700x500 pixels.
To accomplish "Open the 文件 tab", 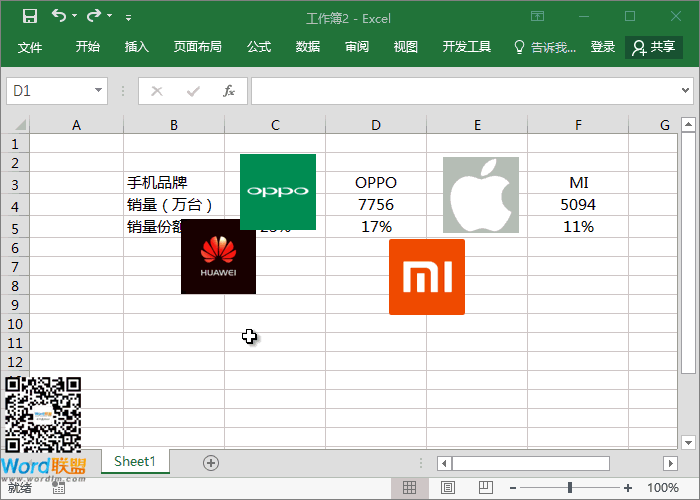I will tap(30, 47).
